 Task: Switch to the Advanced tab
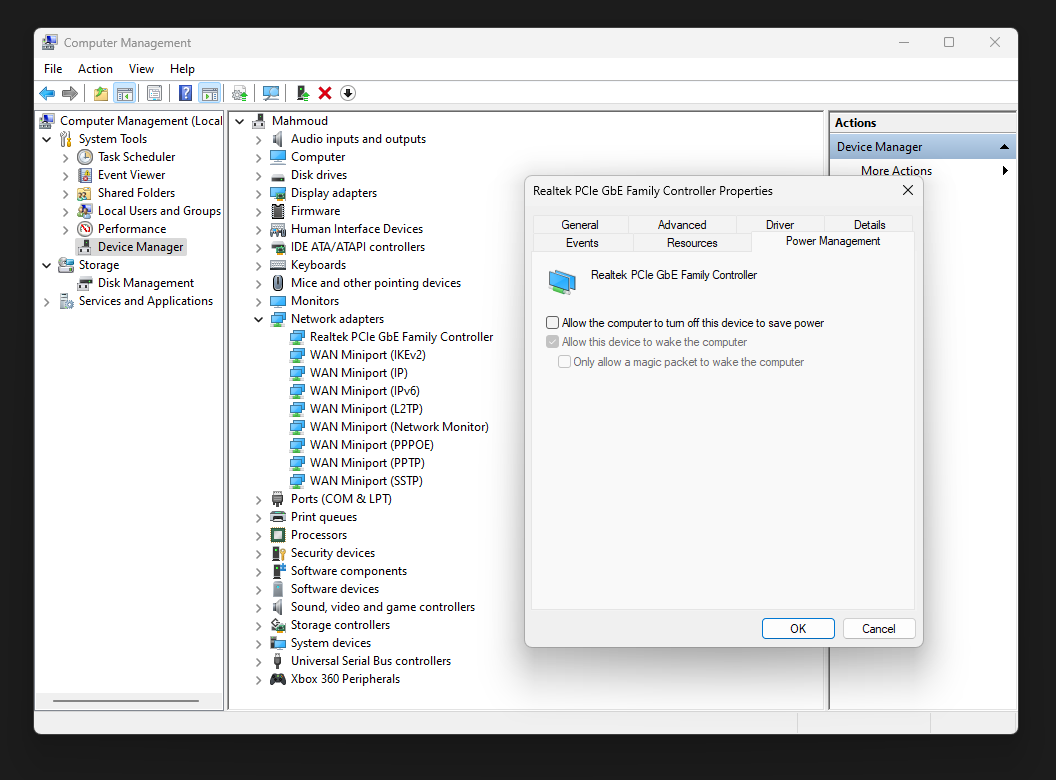[x=682, y=224]
